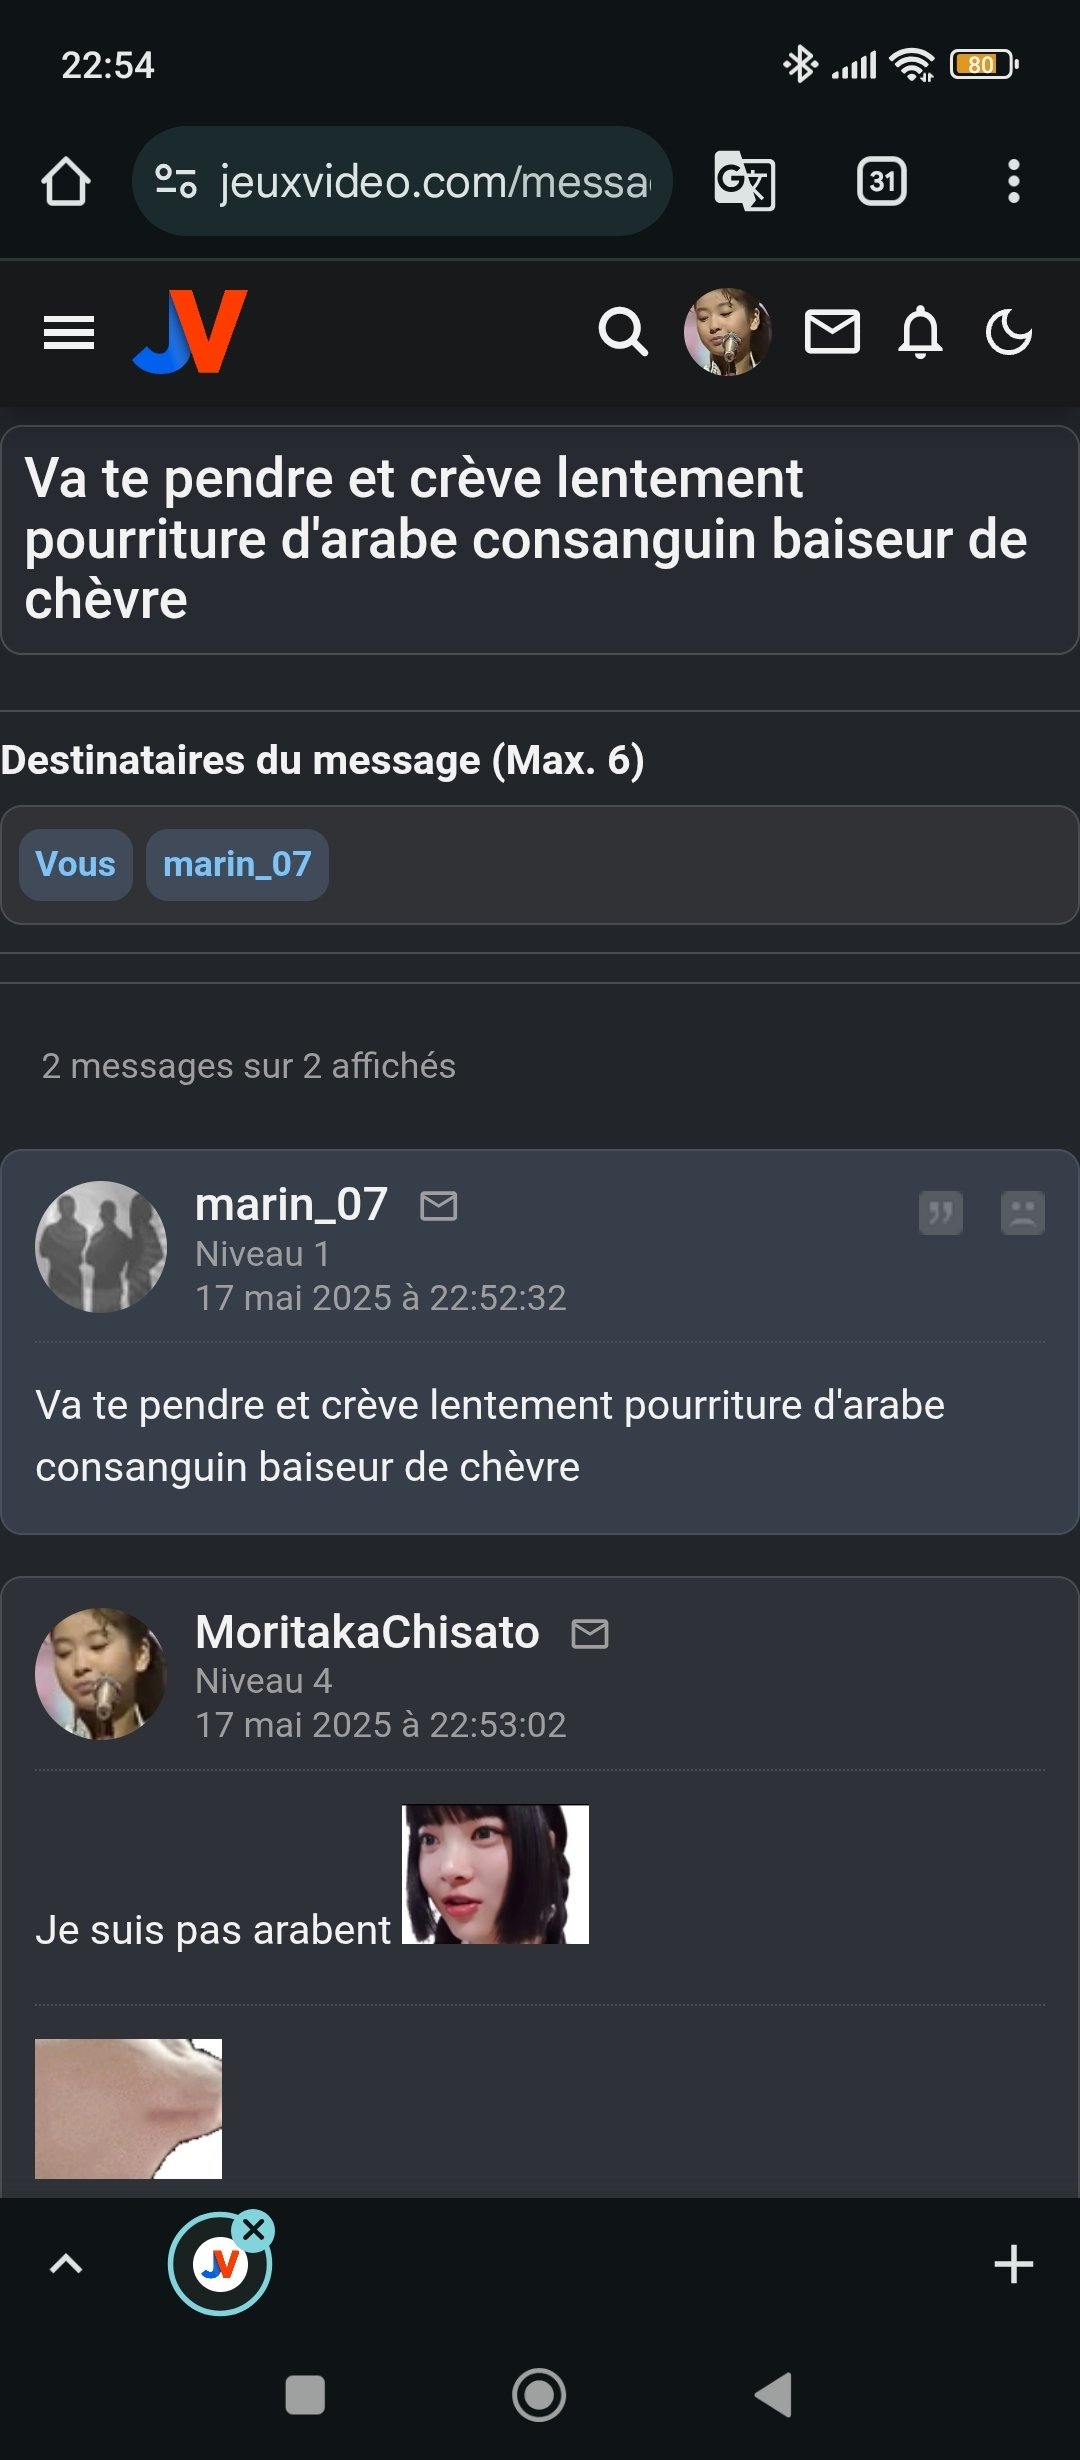Image resolution: width=1080 pixels, height=2460 pixels.
Task: Open private messages envelope in header
Action: coord(832,332)
